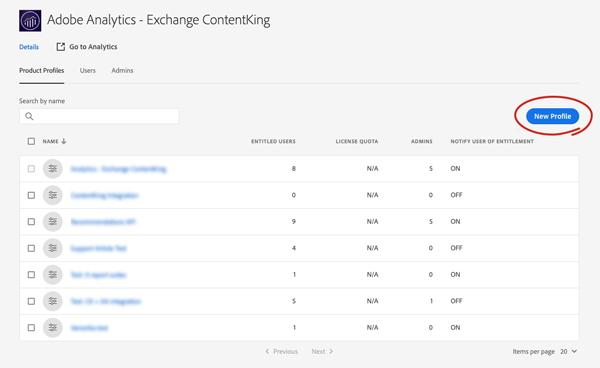This screenshot has width=600, height=368.
Task: Click the OFF value in the 0-entitled-users row
Action: click(457, 195)
